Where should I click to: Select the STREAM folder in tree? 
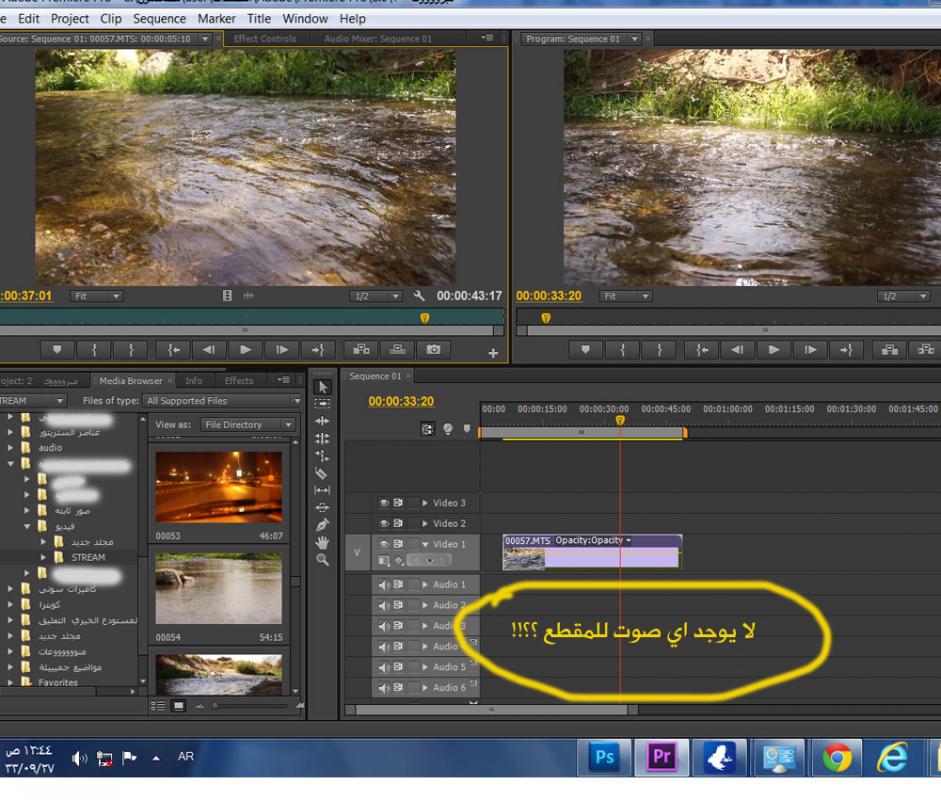88,557
